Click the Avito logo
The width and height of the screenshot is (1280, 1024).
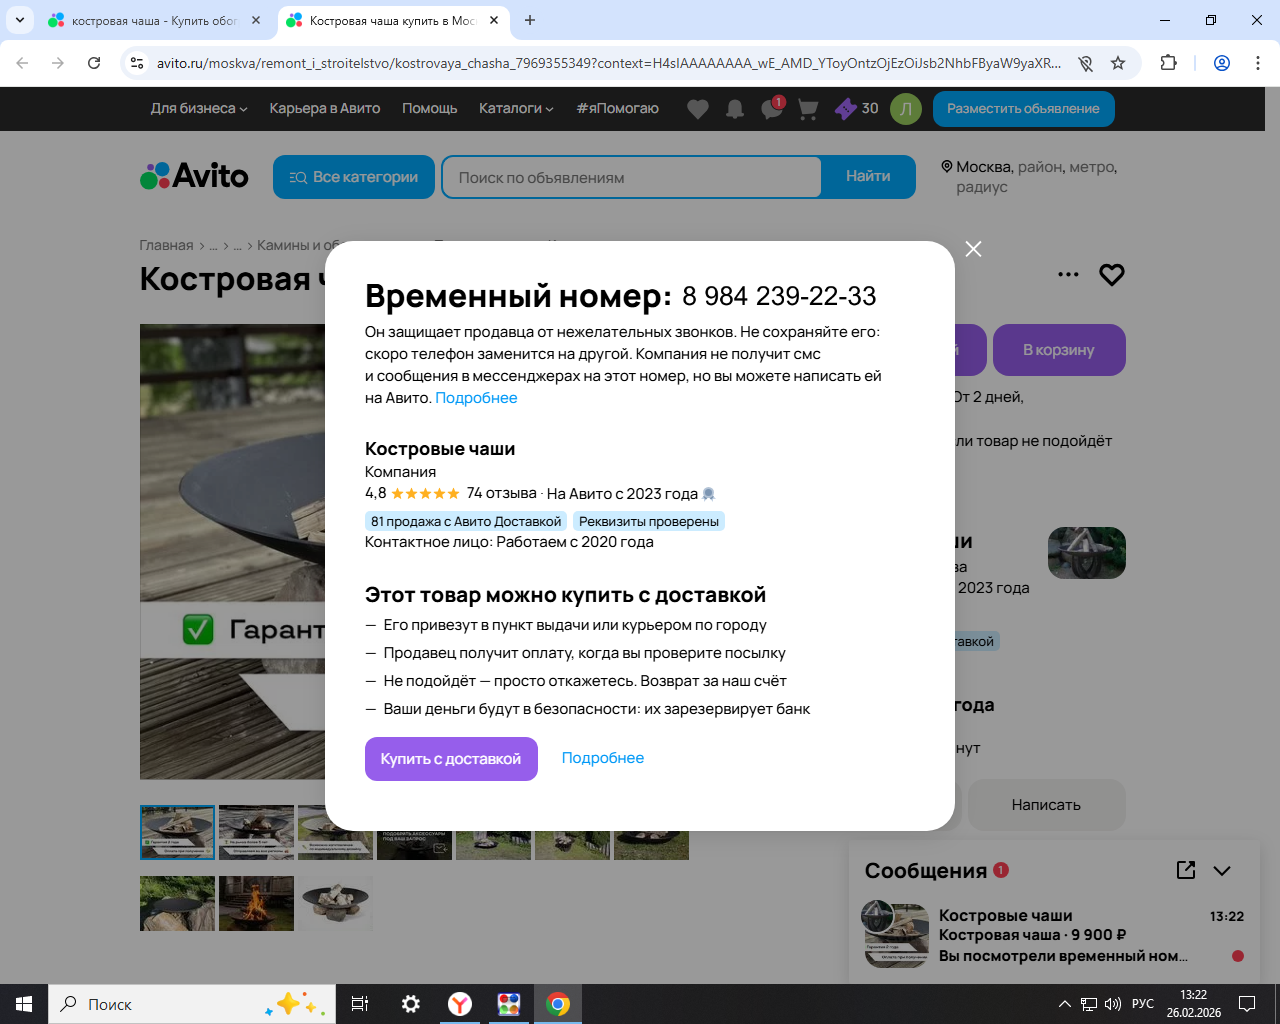[x=194, y=176]
